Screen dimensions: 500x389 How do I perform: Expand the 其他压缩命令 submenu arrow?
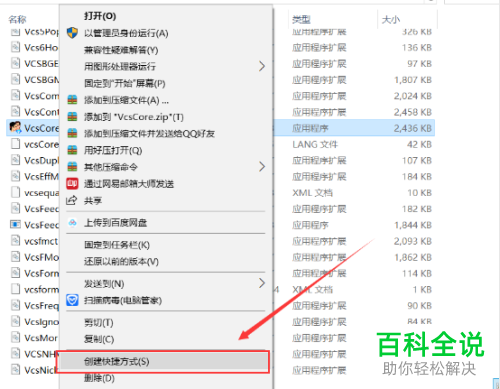click(x=262, y=167)
